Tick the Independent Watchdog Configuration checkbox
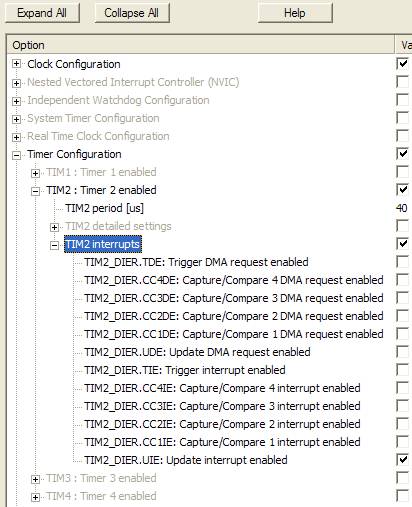The image size is (412, 507). (402, 100)
